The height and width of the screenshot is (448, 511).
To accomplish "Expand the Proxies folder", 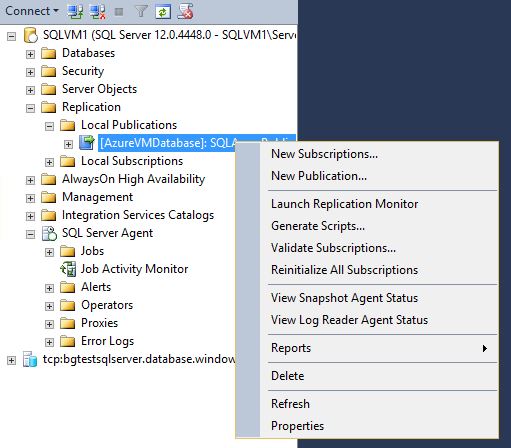I will [x=49, y=324].
